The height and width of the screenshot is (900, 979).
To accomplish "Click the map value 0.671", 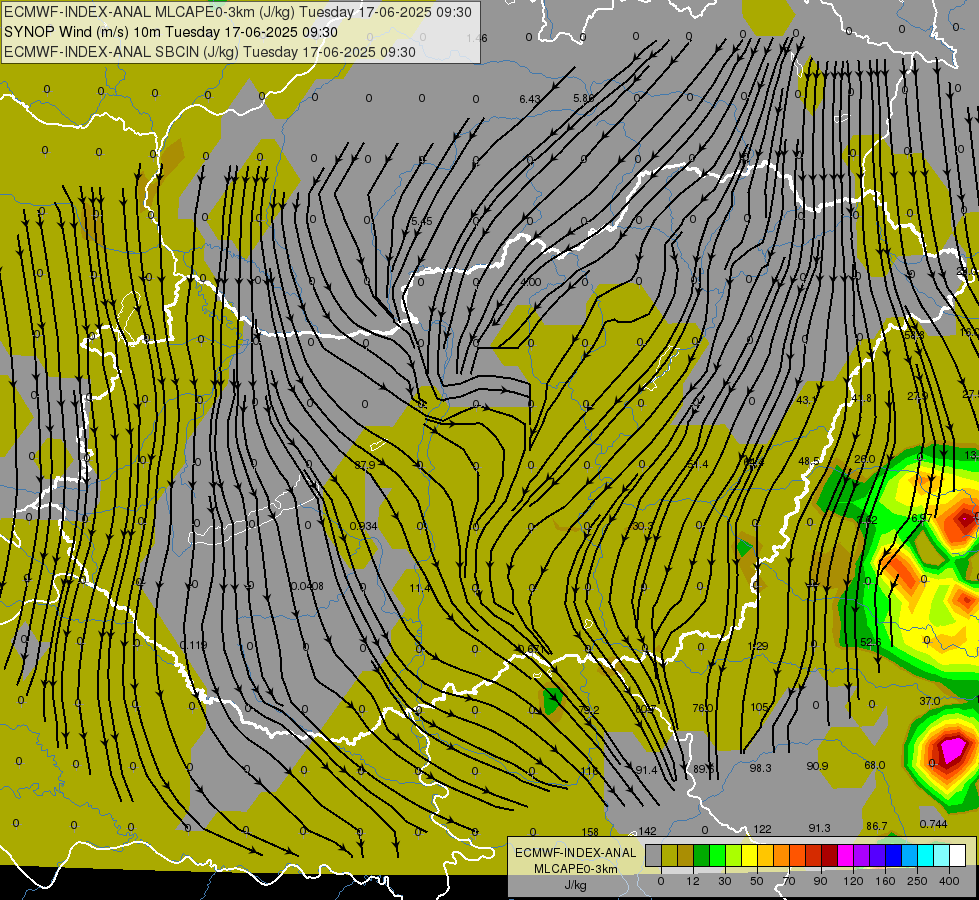I will click(531, 649).
